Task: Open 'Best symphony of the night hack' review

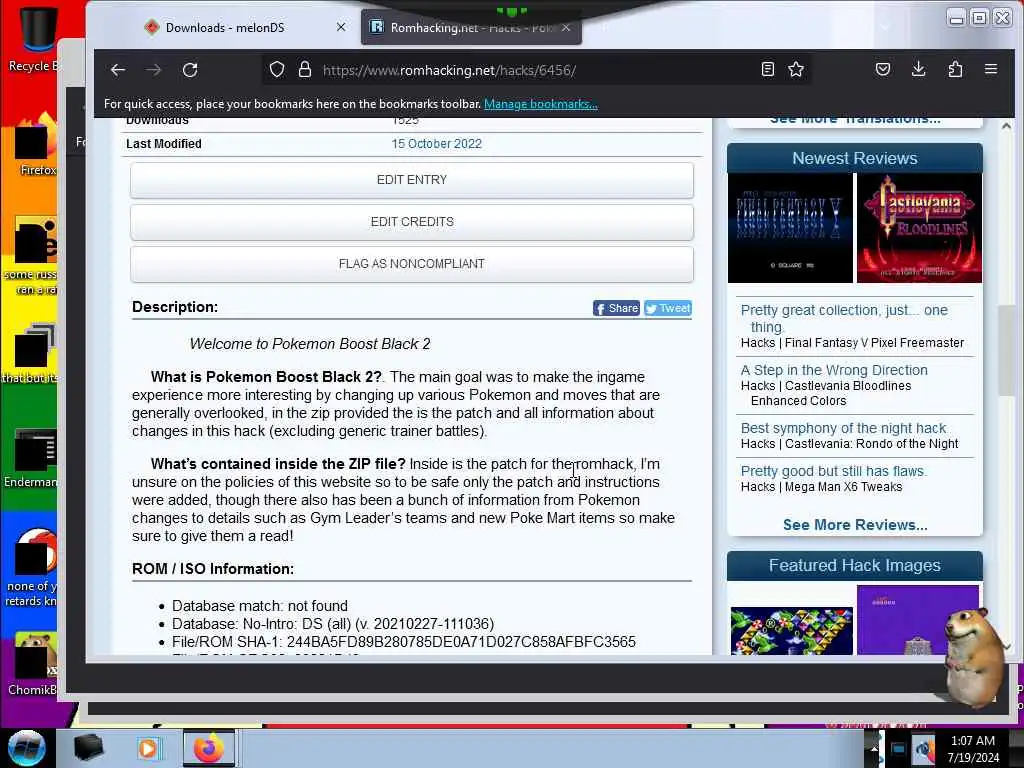Action: pos(843,428)
